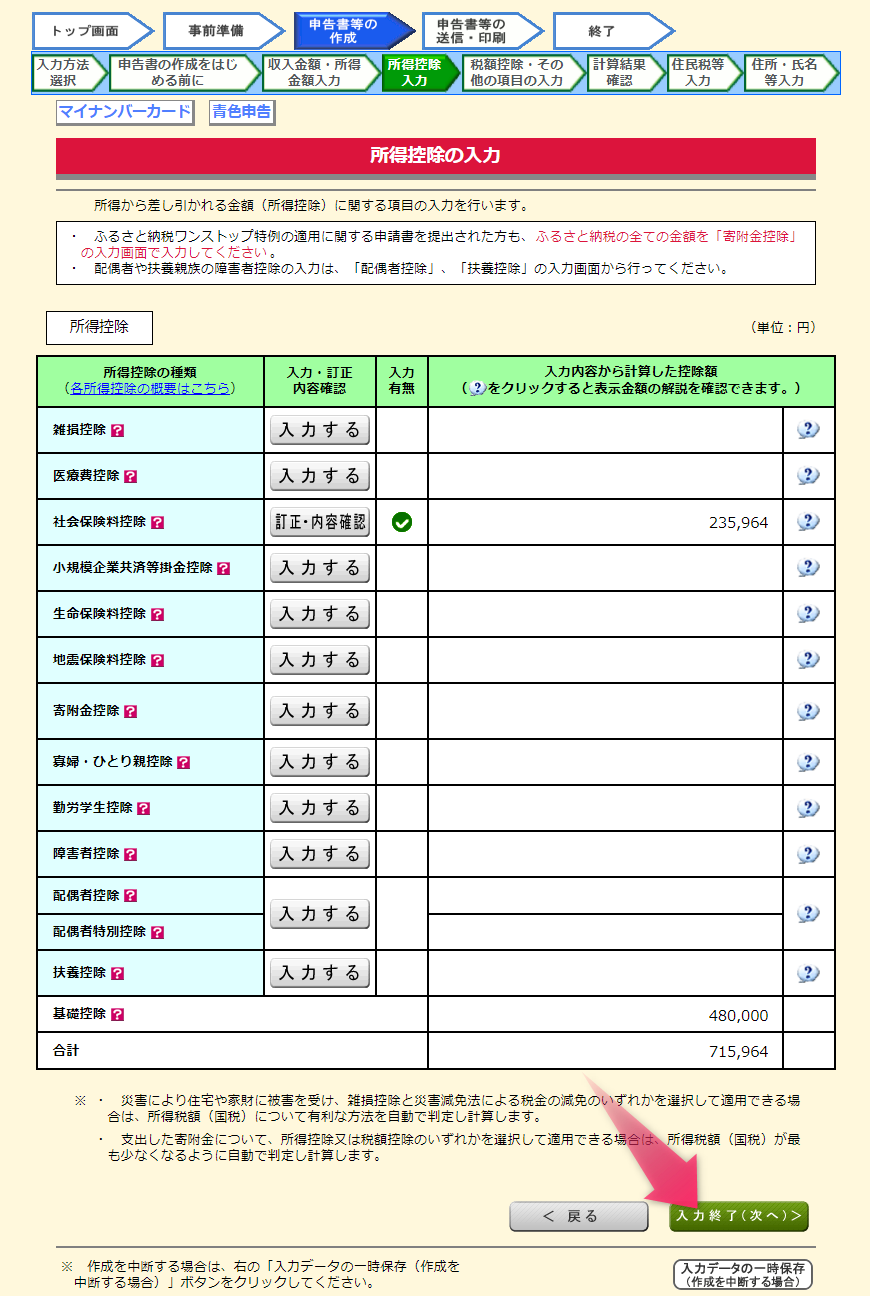Screen dimensions: 870x1296
Task: Click the blue explanation bubble in 雑損控除 row
Action: (x=808, y=430)
